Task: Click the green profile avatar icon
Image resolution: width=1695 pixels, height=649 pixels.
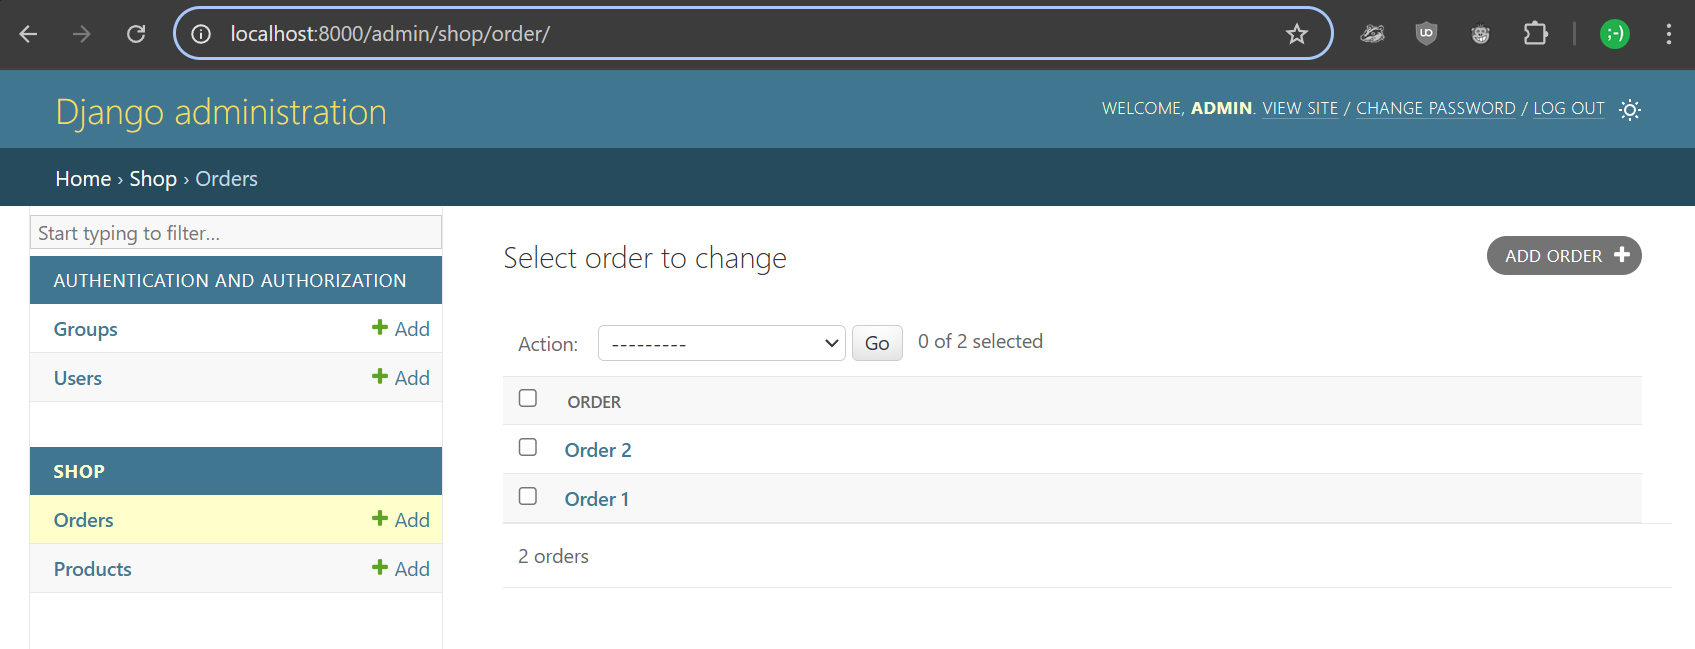Action: pos(1614,34)
